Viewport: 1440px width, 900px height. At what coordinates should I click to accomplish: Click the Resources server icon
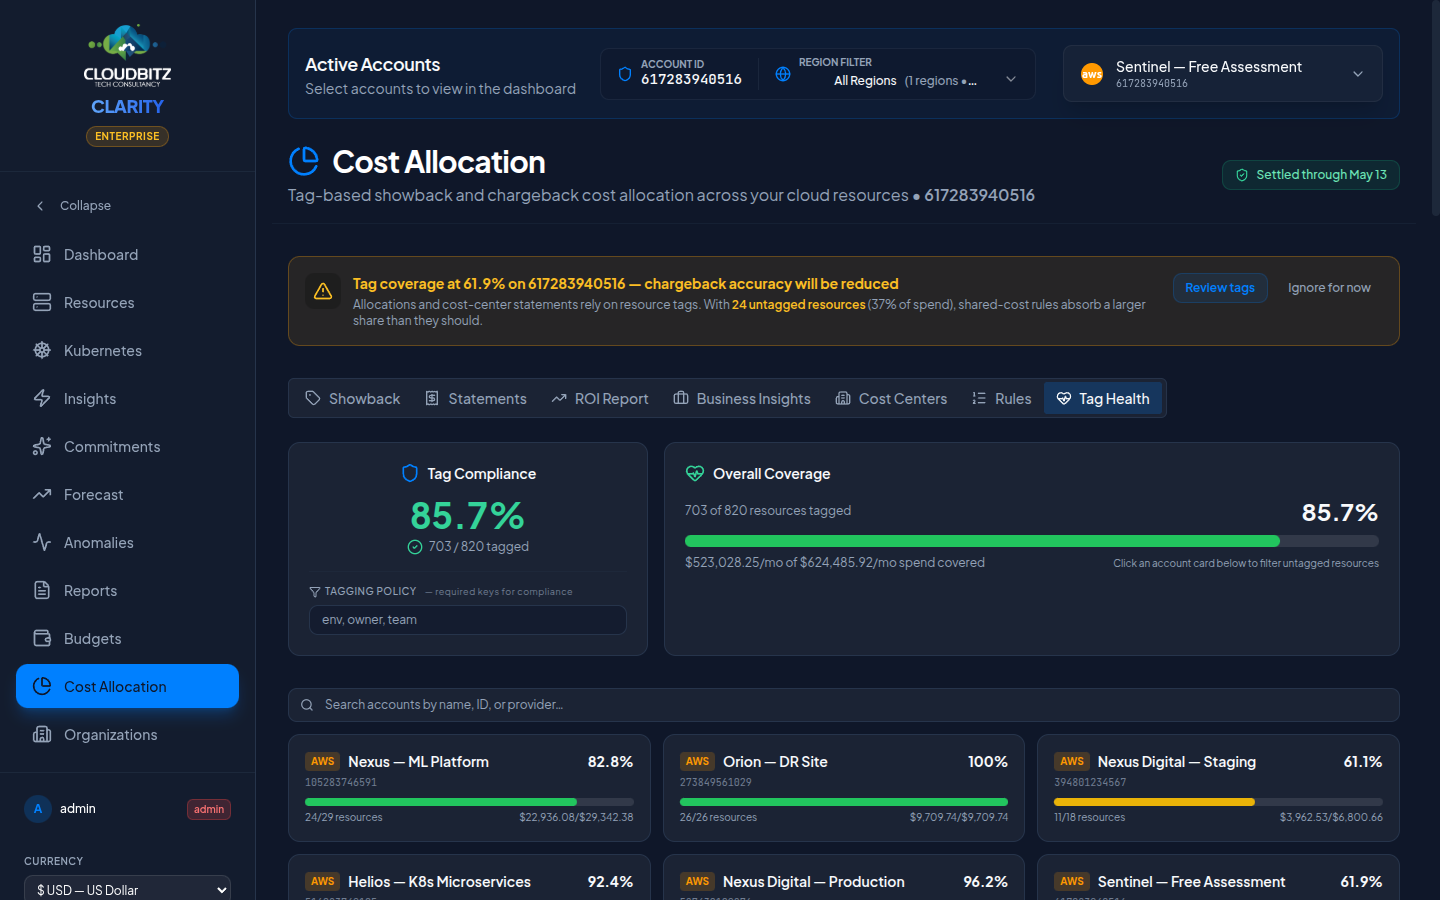point(42,302)
